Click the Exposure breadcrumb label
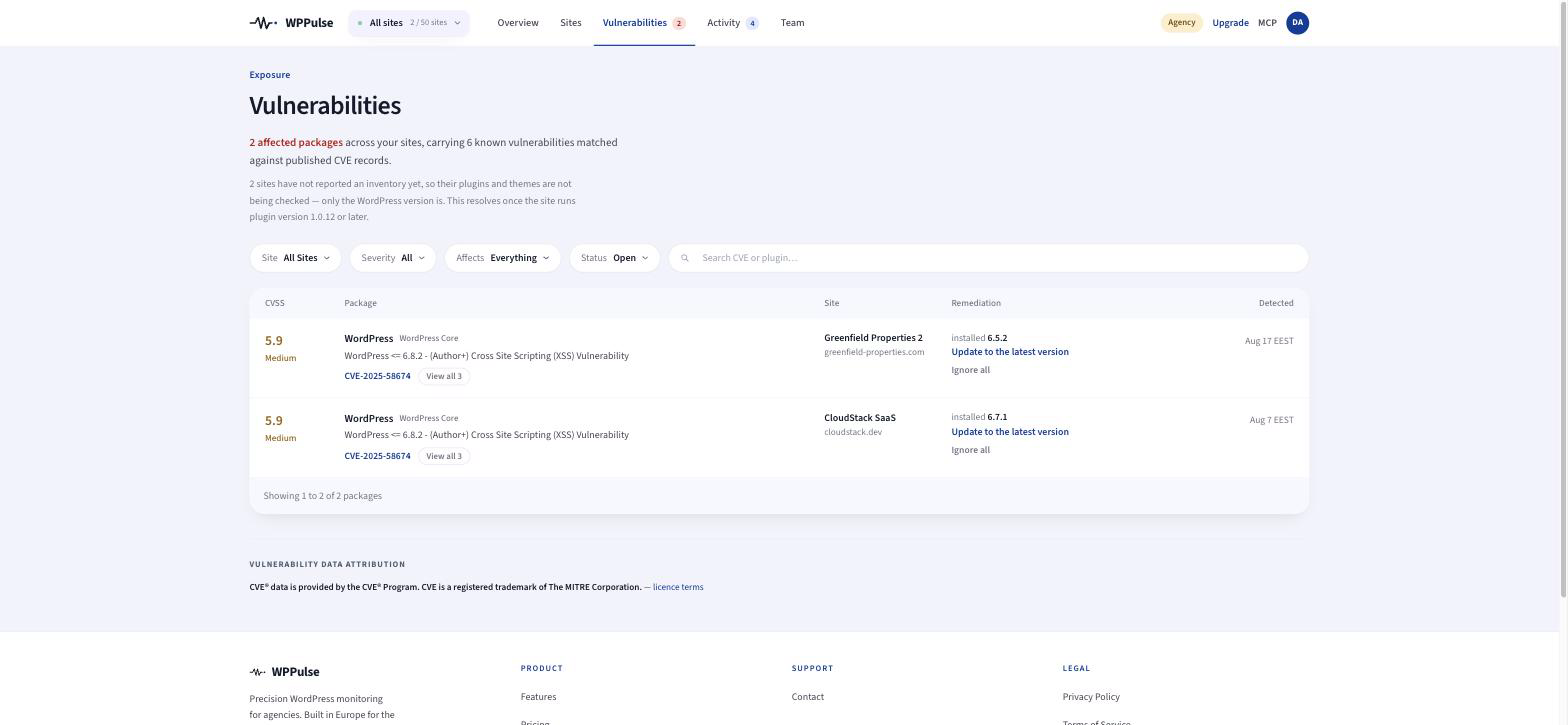The width and height of the screenshot is (1568, 725). pyautogui.click(x=270, y=75)
